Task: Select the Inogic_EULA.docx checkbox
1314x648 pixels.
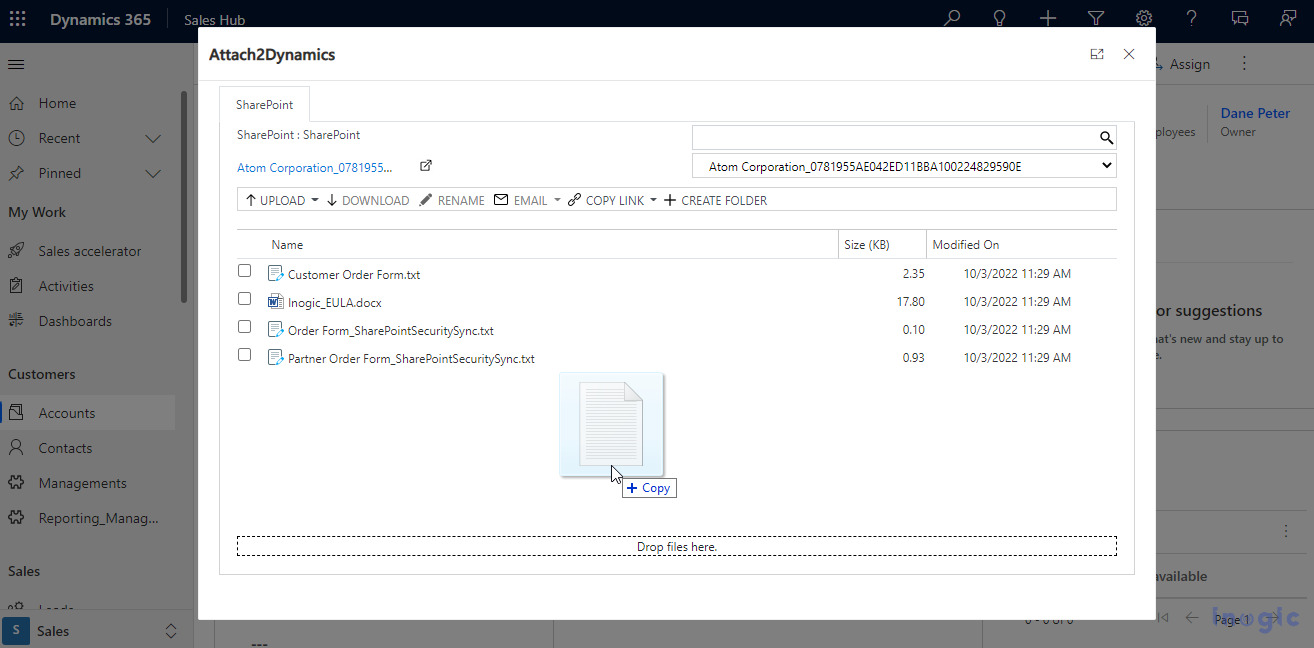Action: coord(244,298)
